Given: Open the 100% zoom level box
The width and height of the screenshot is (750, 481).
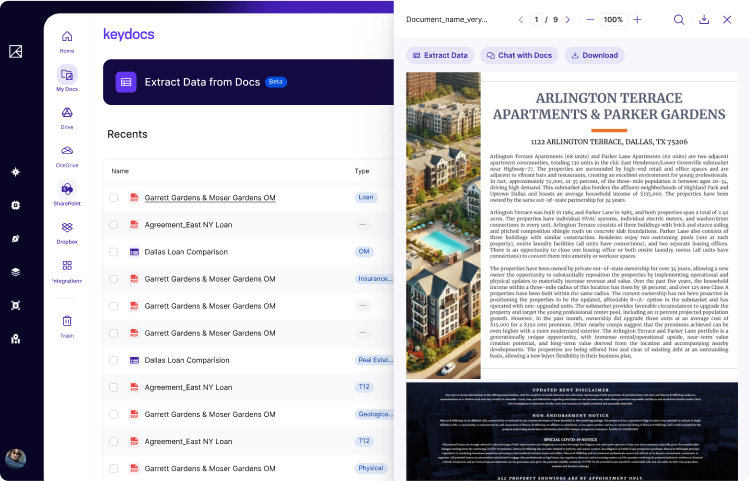Looking at the screenshot, I should coord(613,19).
